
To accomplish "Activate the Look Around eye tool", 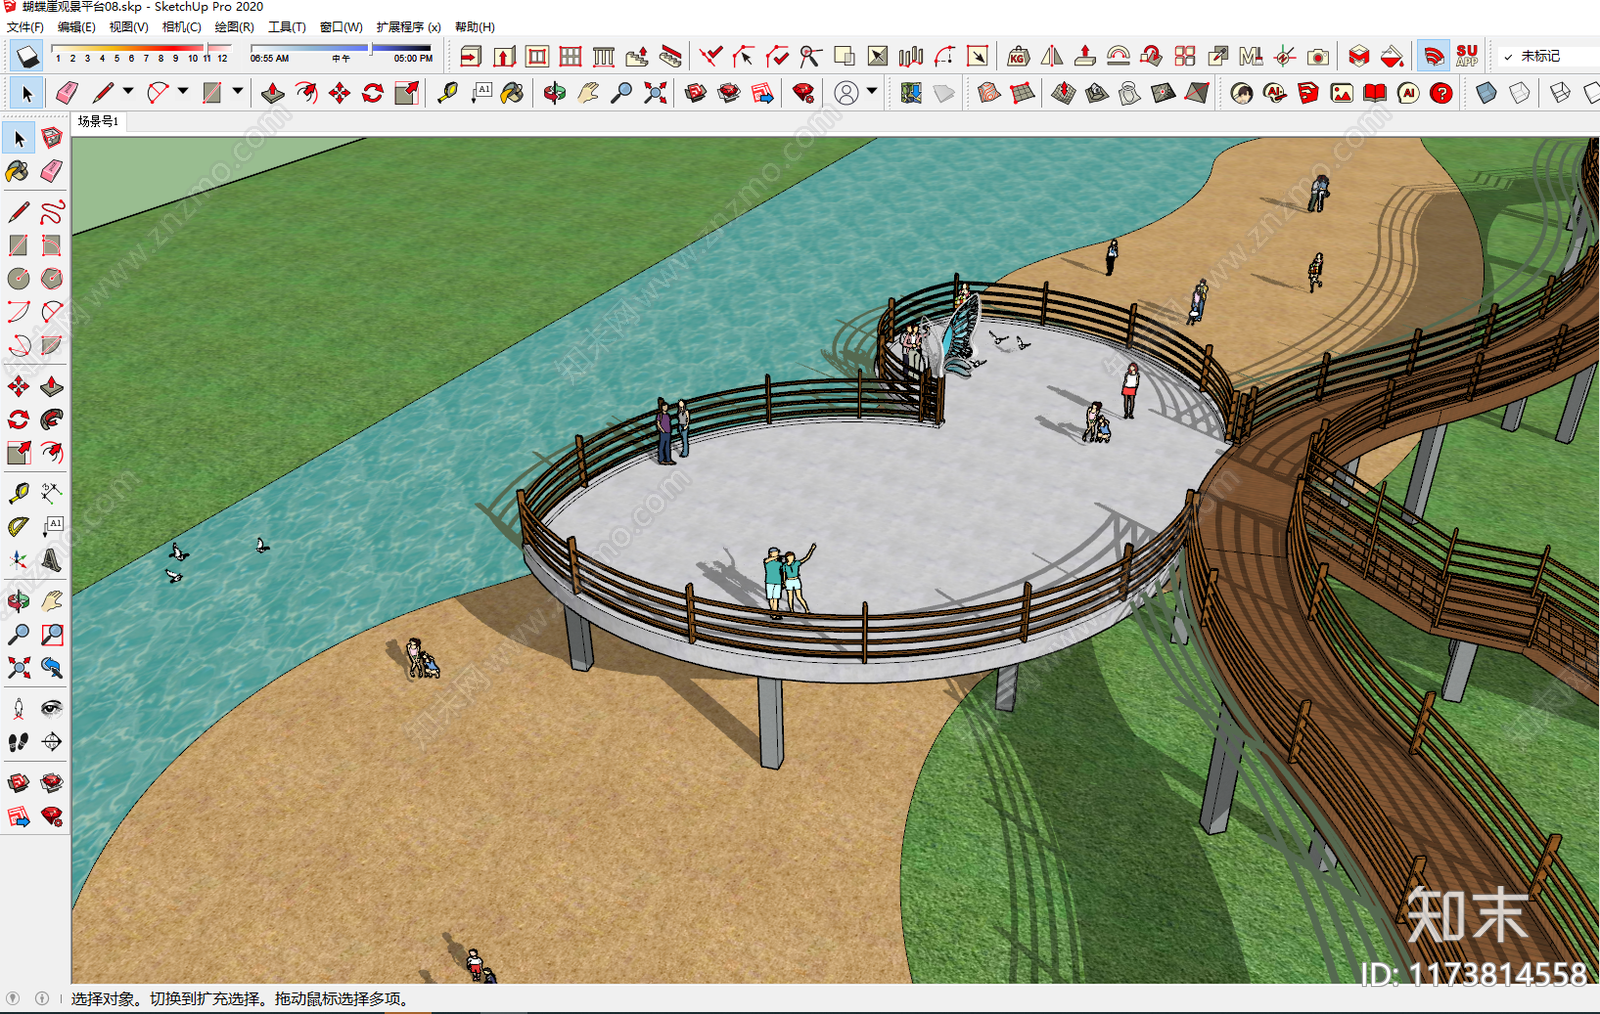I will point(52,709).
